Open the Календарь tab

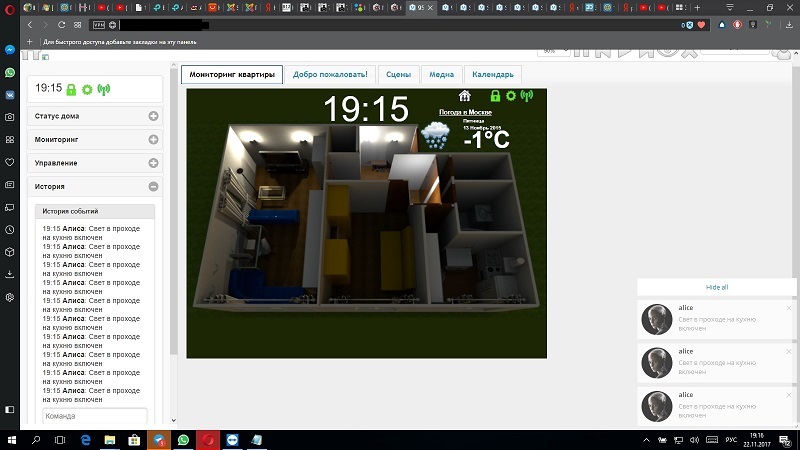pos(492,74)
